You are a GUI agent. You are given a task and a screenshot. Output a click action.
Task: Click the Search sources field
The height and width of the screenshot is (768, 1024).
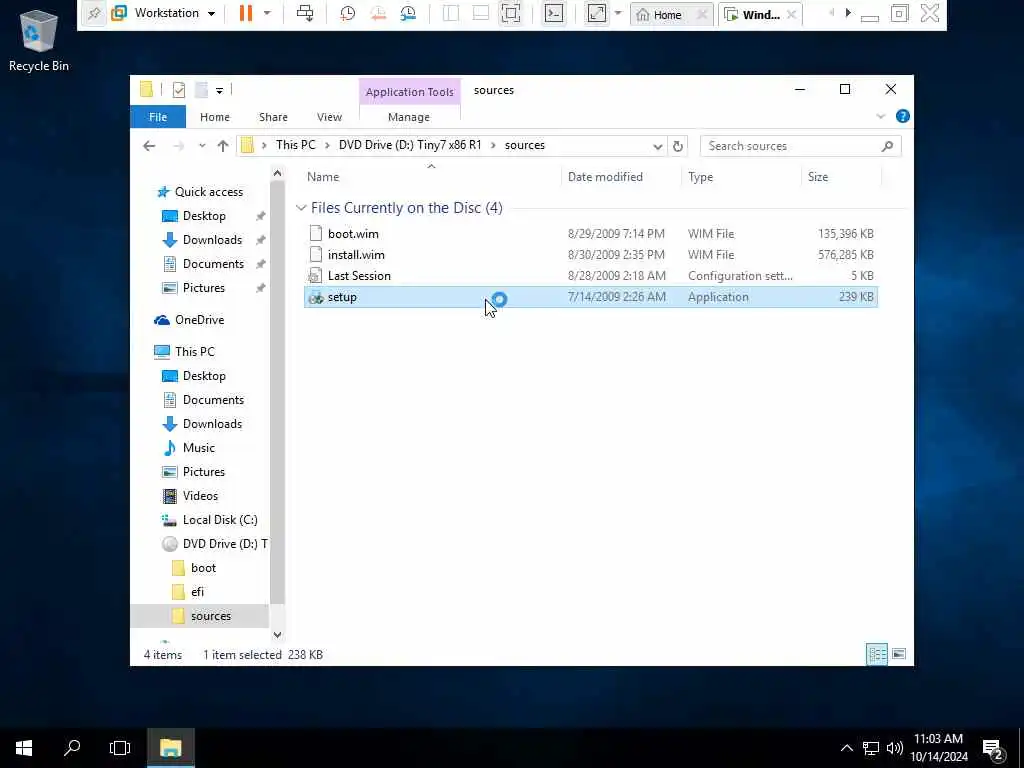tap(801, 146)
